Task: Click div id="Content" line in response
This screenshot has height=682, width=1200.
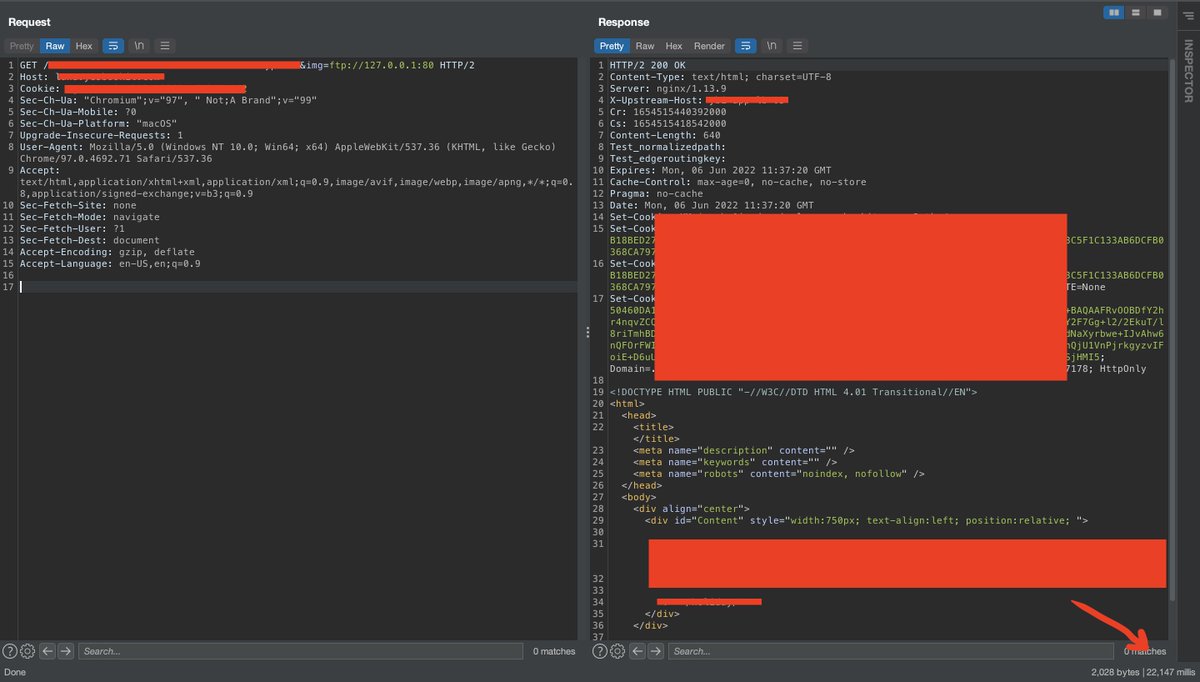Action: pos(866,520)
